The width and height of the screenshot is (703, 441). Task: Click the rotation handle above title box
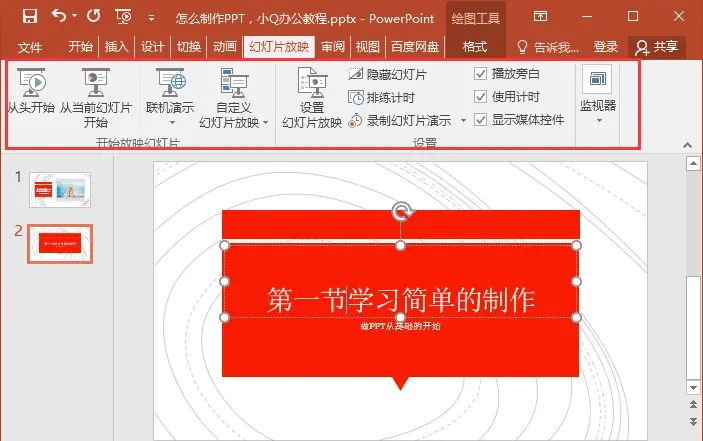click(401, 211)
